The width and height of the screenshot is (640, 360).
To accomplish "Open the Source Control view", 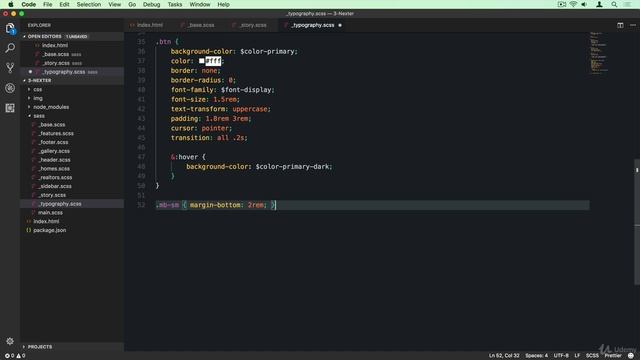I will (10, 68).
